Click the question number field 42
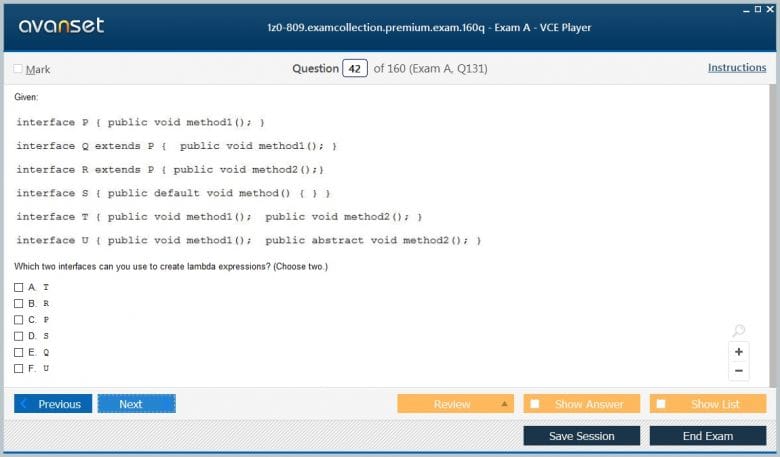The image size is (780, 457). tap(355, 69)
